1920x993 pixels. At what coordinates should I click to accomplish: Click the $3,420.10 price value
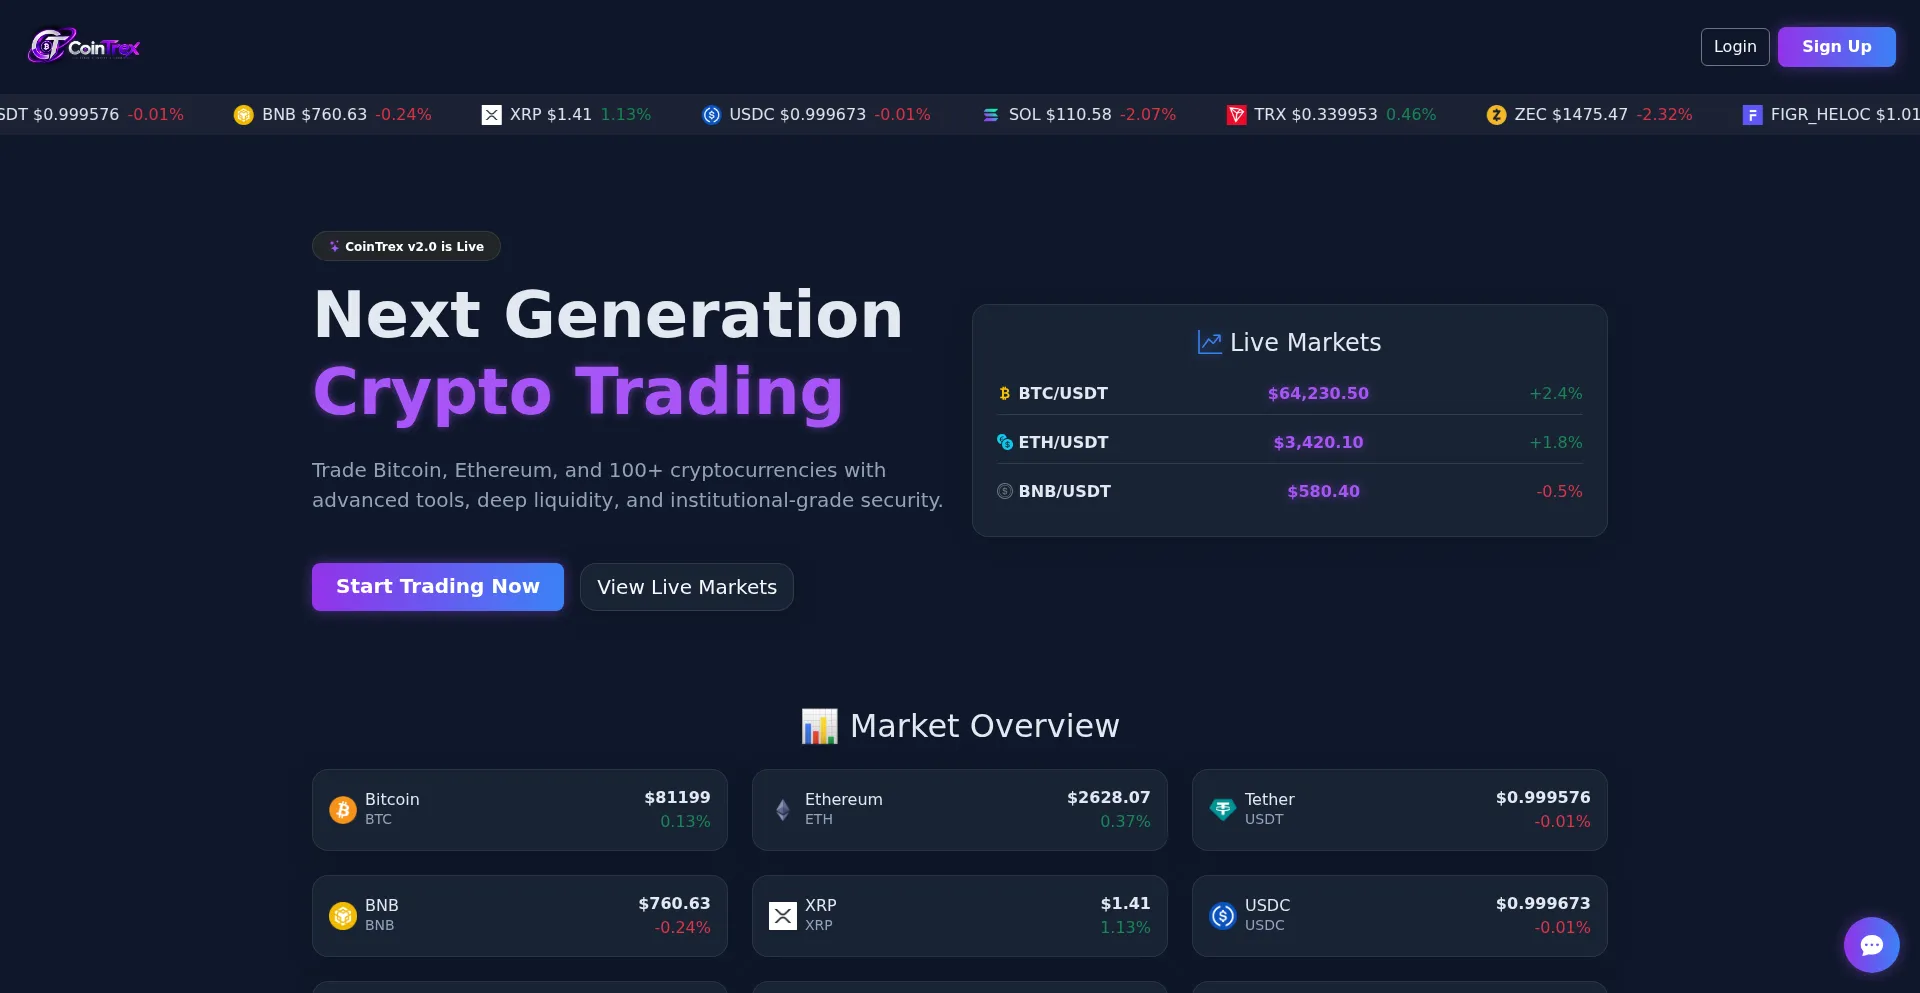tap(1318, 442)
